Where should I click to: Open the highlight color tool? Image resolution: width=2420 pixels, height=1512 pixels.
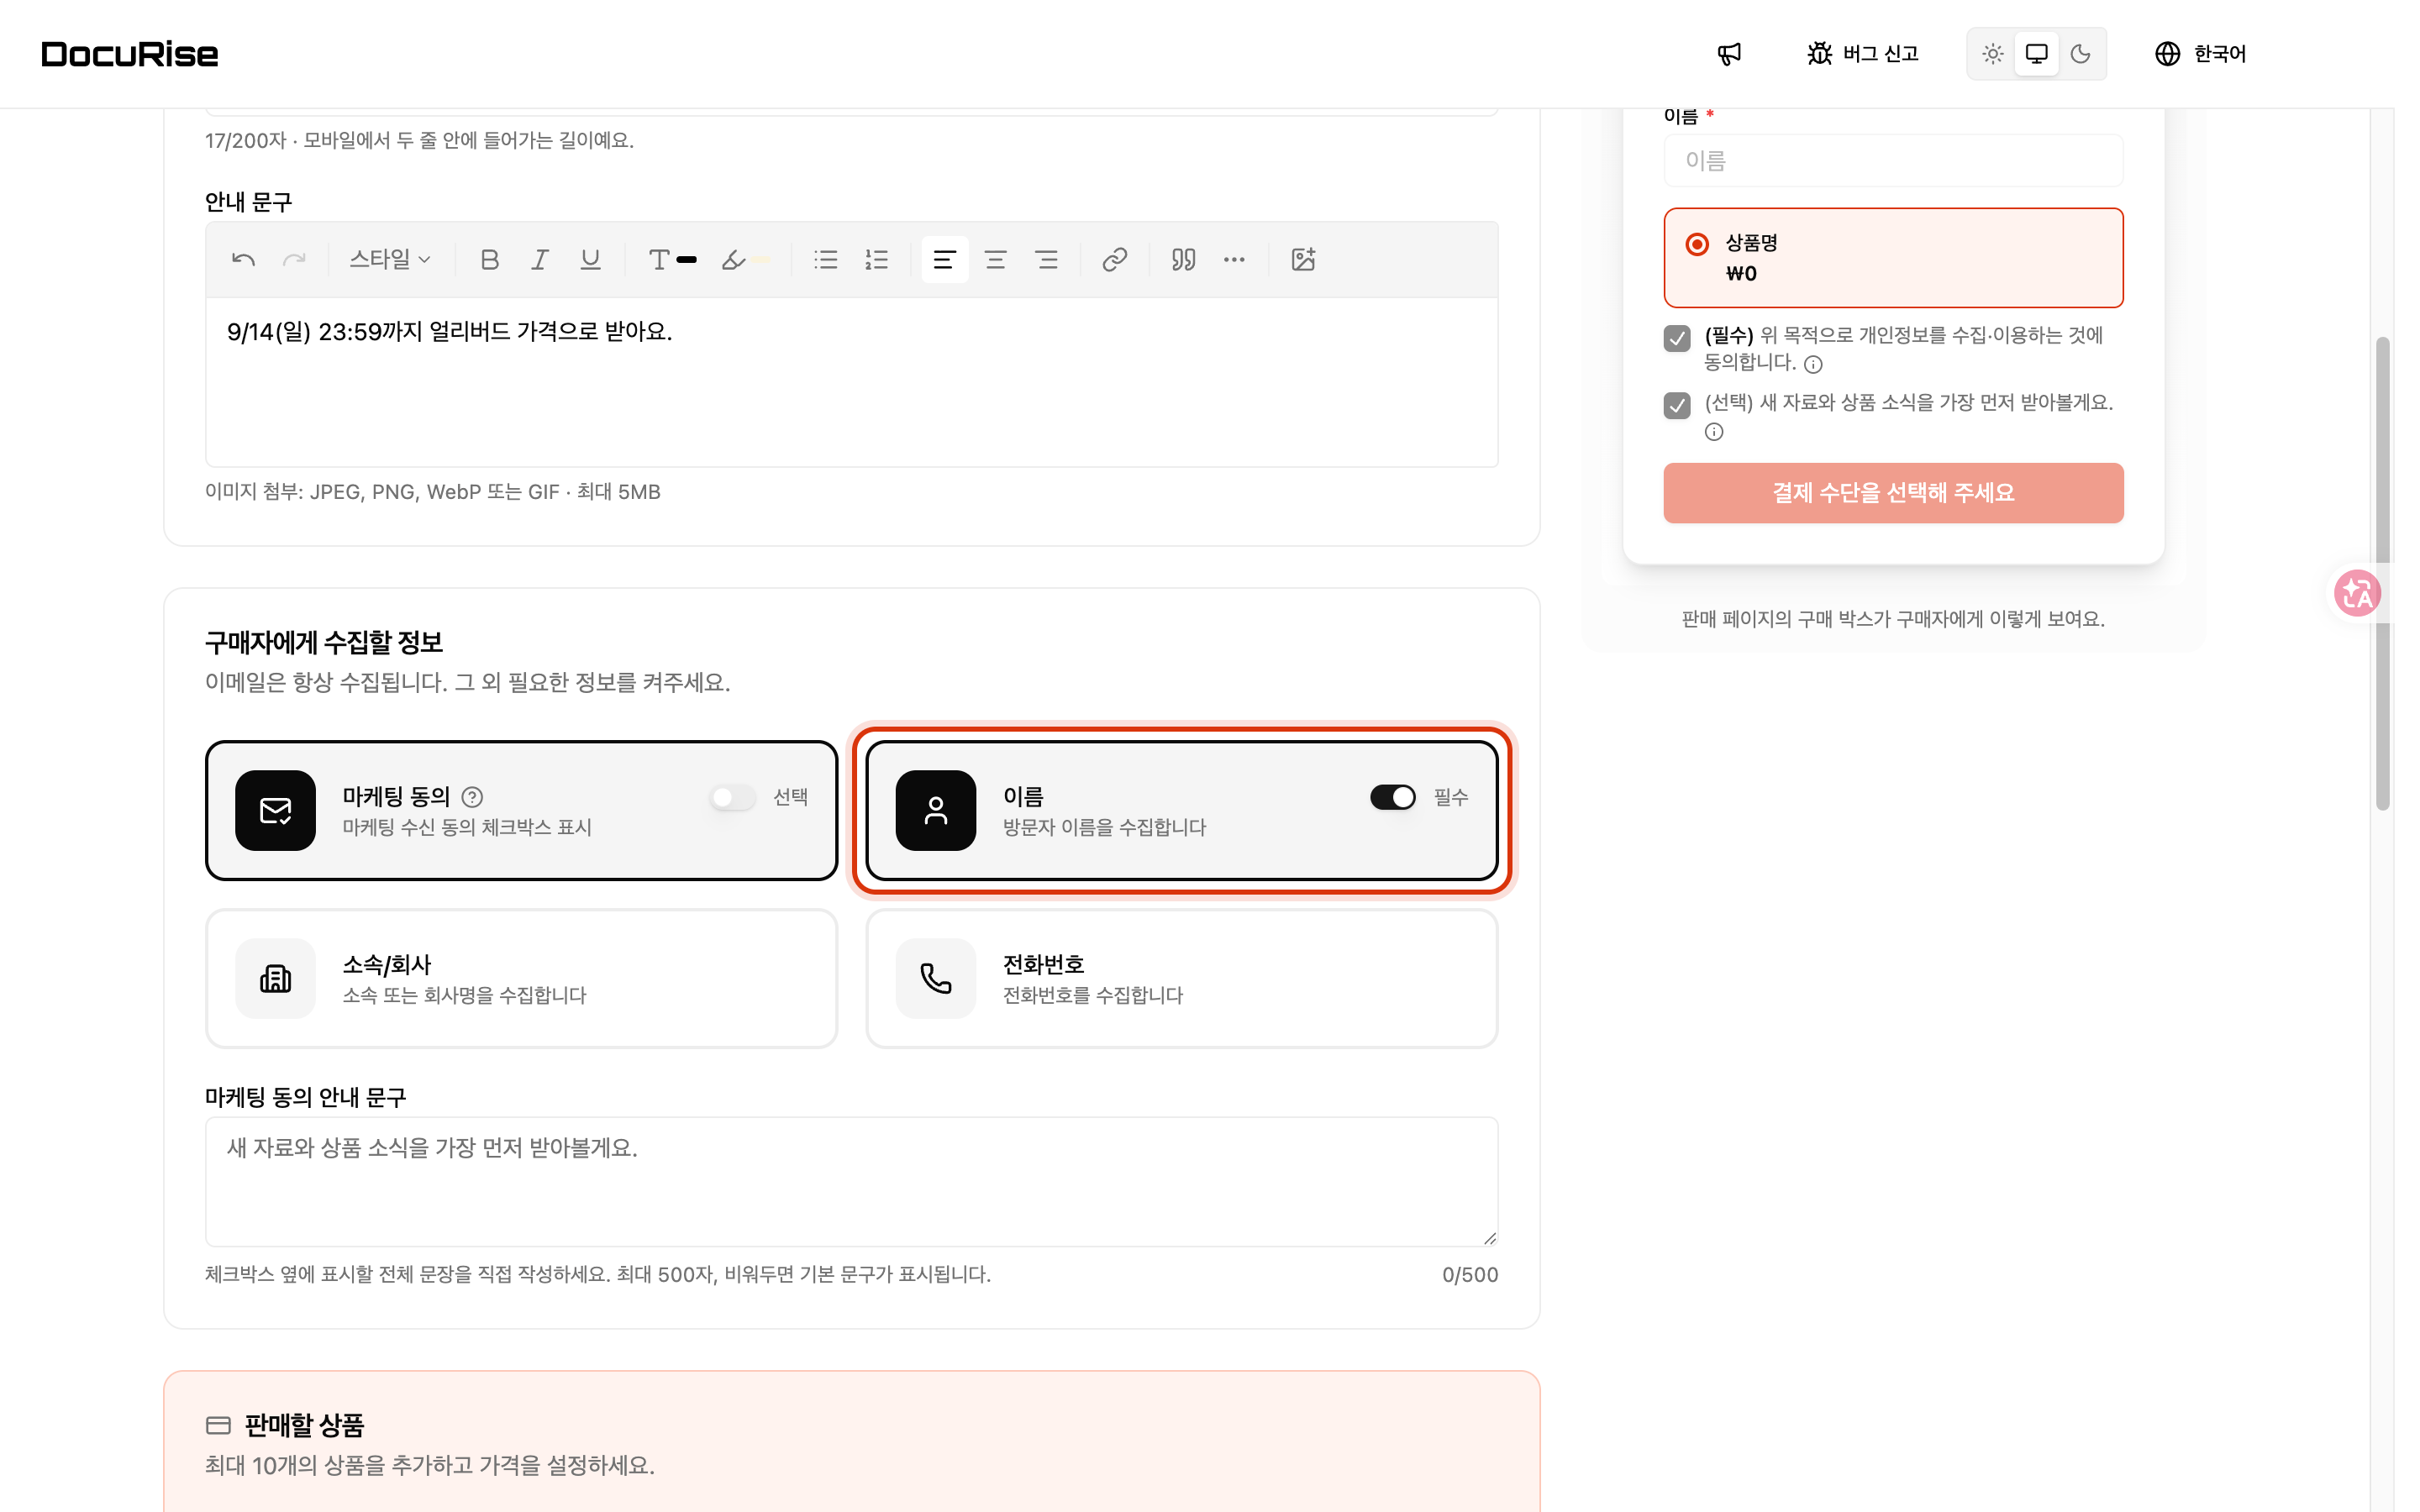[746, 260]
